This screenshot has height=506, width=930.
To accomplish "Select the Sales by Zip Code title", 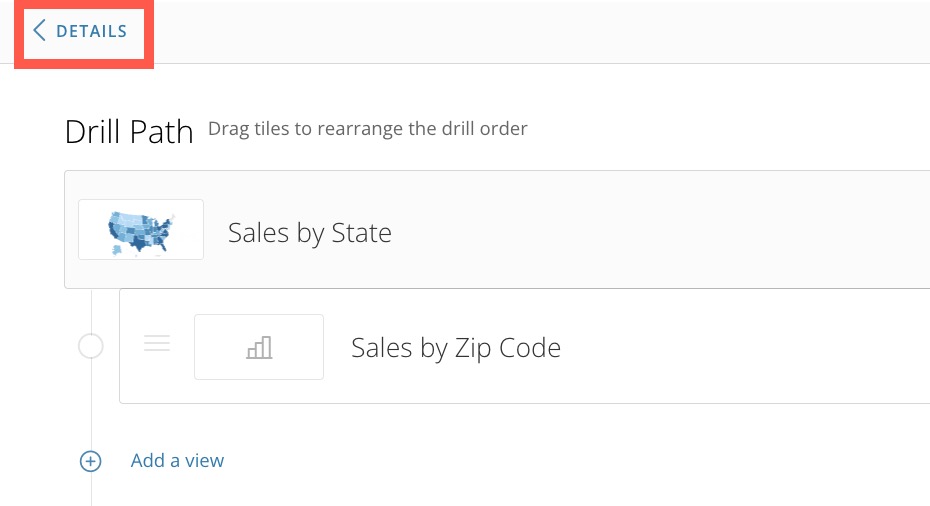I will click(x=456, y=348).
